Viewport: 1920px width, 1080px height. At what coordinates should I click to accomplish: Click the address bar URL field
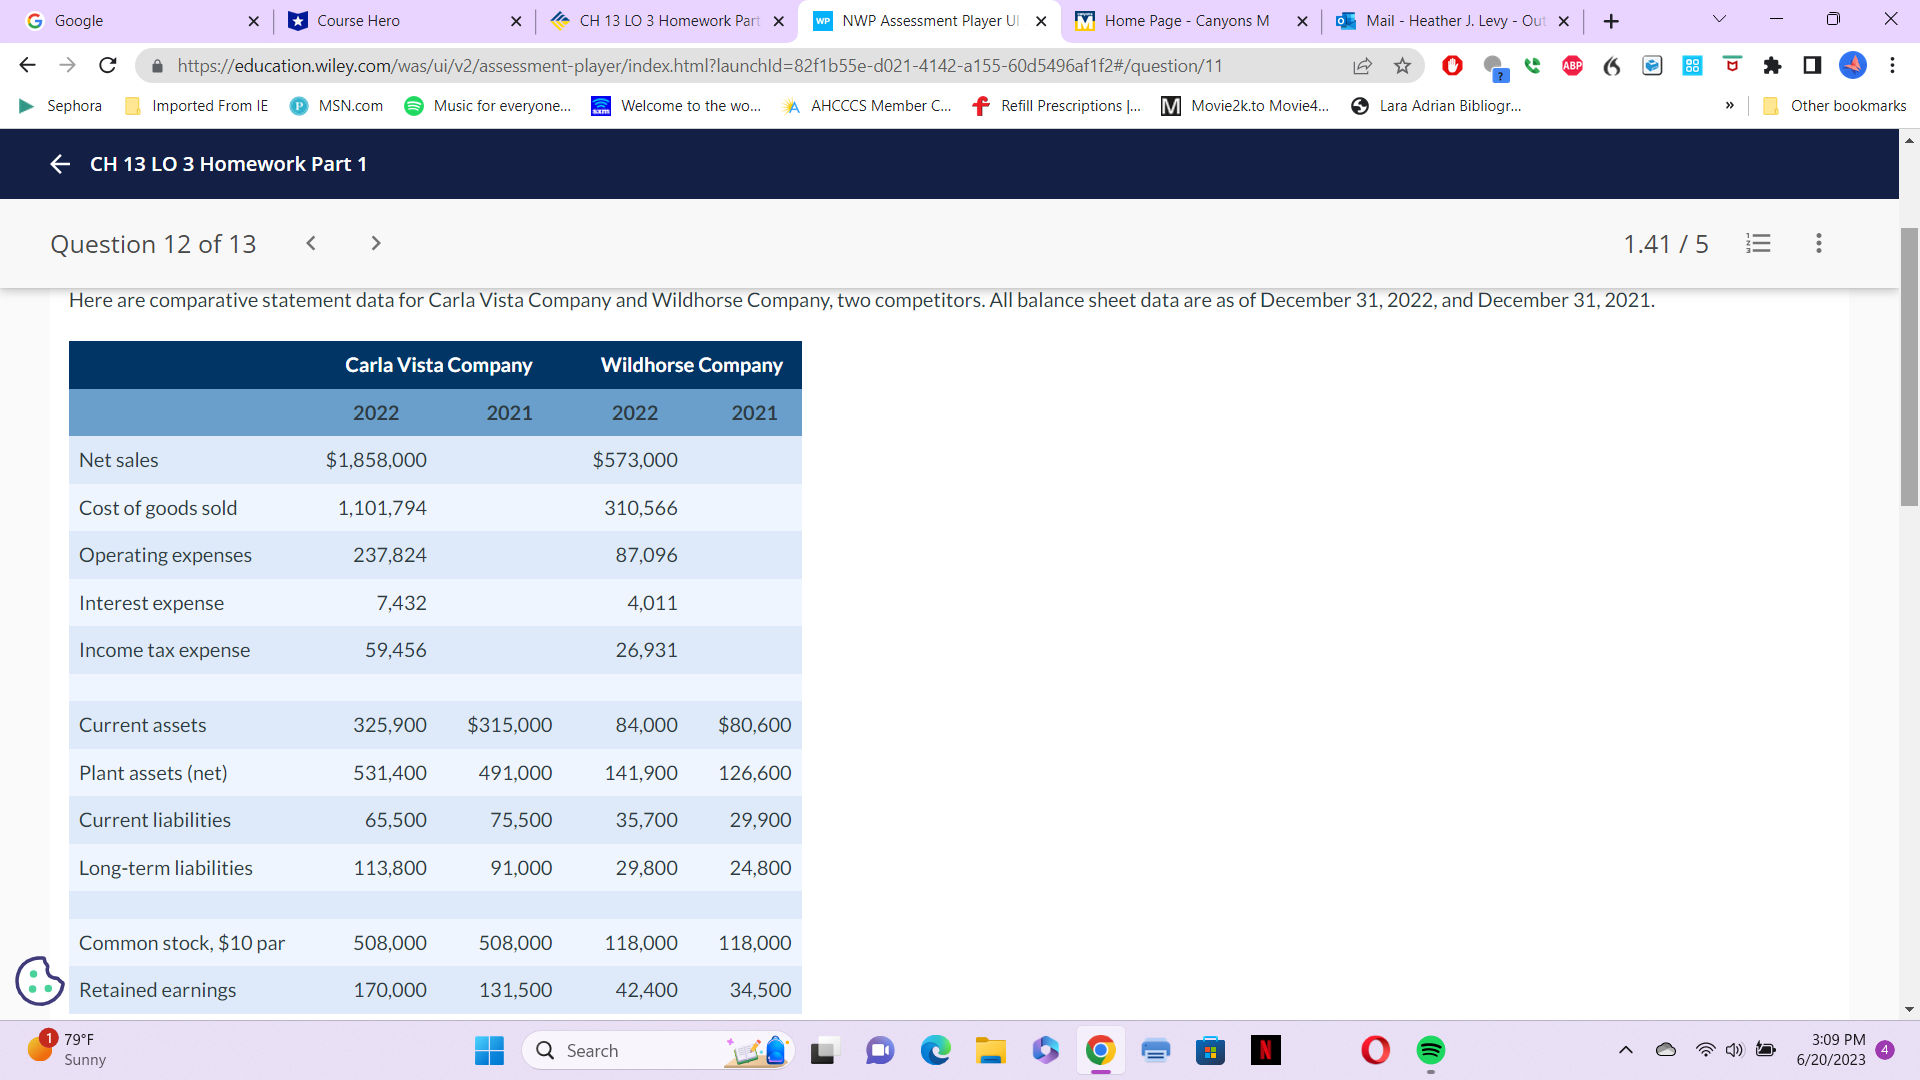700,66
